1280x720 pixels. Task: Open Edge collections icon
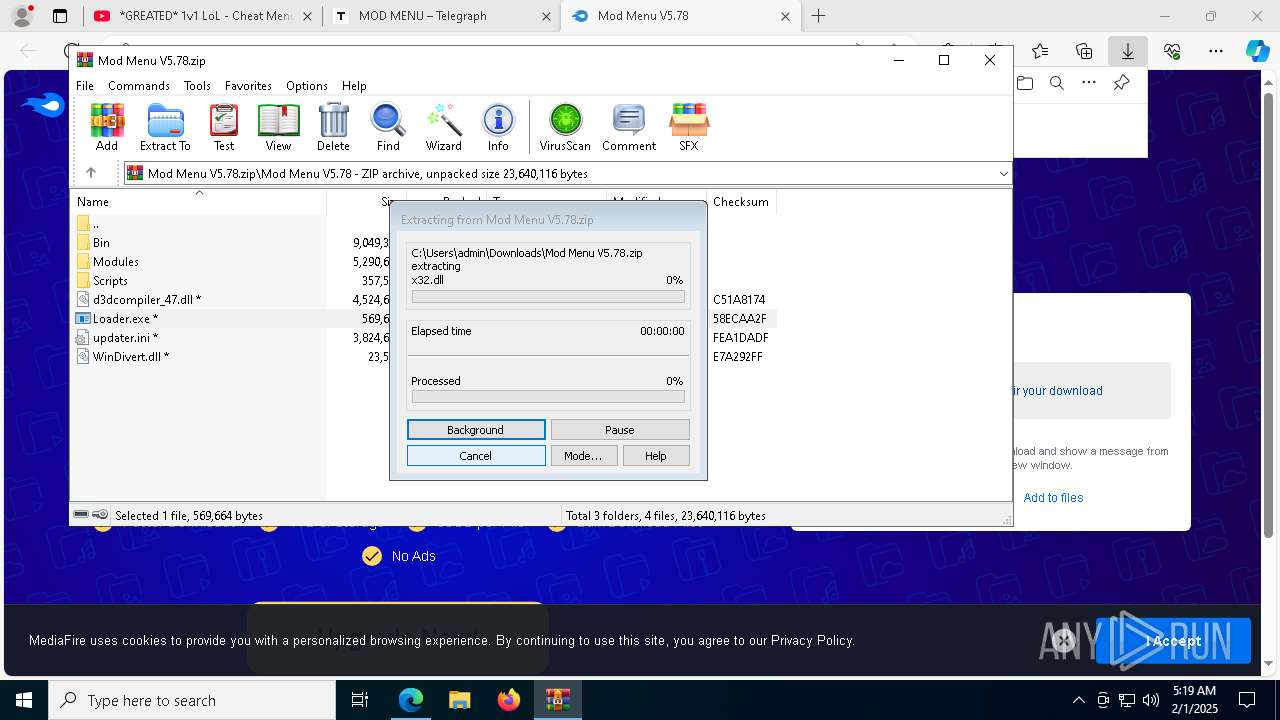[x=1084, y=51]
